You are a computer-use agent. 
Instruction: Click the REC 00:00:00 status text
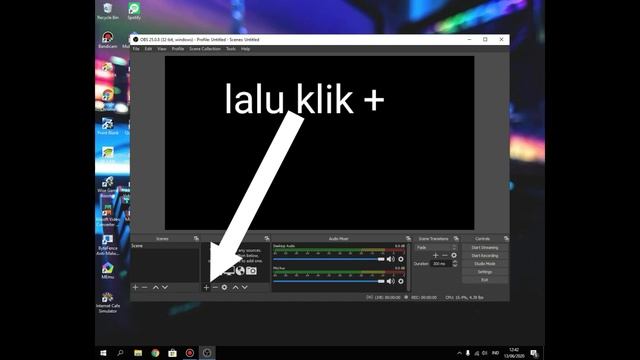423,298
